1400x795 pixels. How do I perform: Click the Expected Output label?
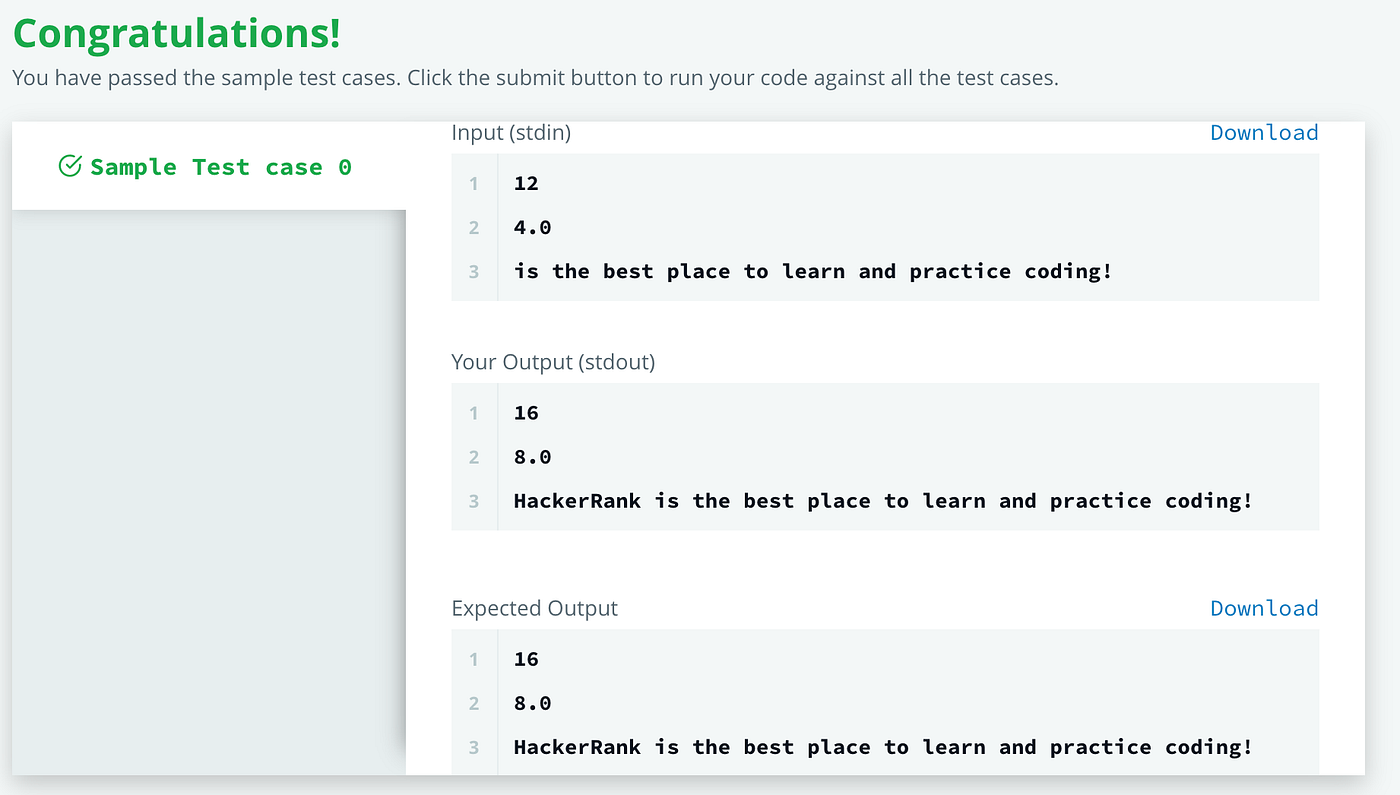pyautogui.click(x=534, y=608)
